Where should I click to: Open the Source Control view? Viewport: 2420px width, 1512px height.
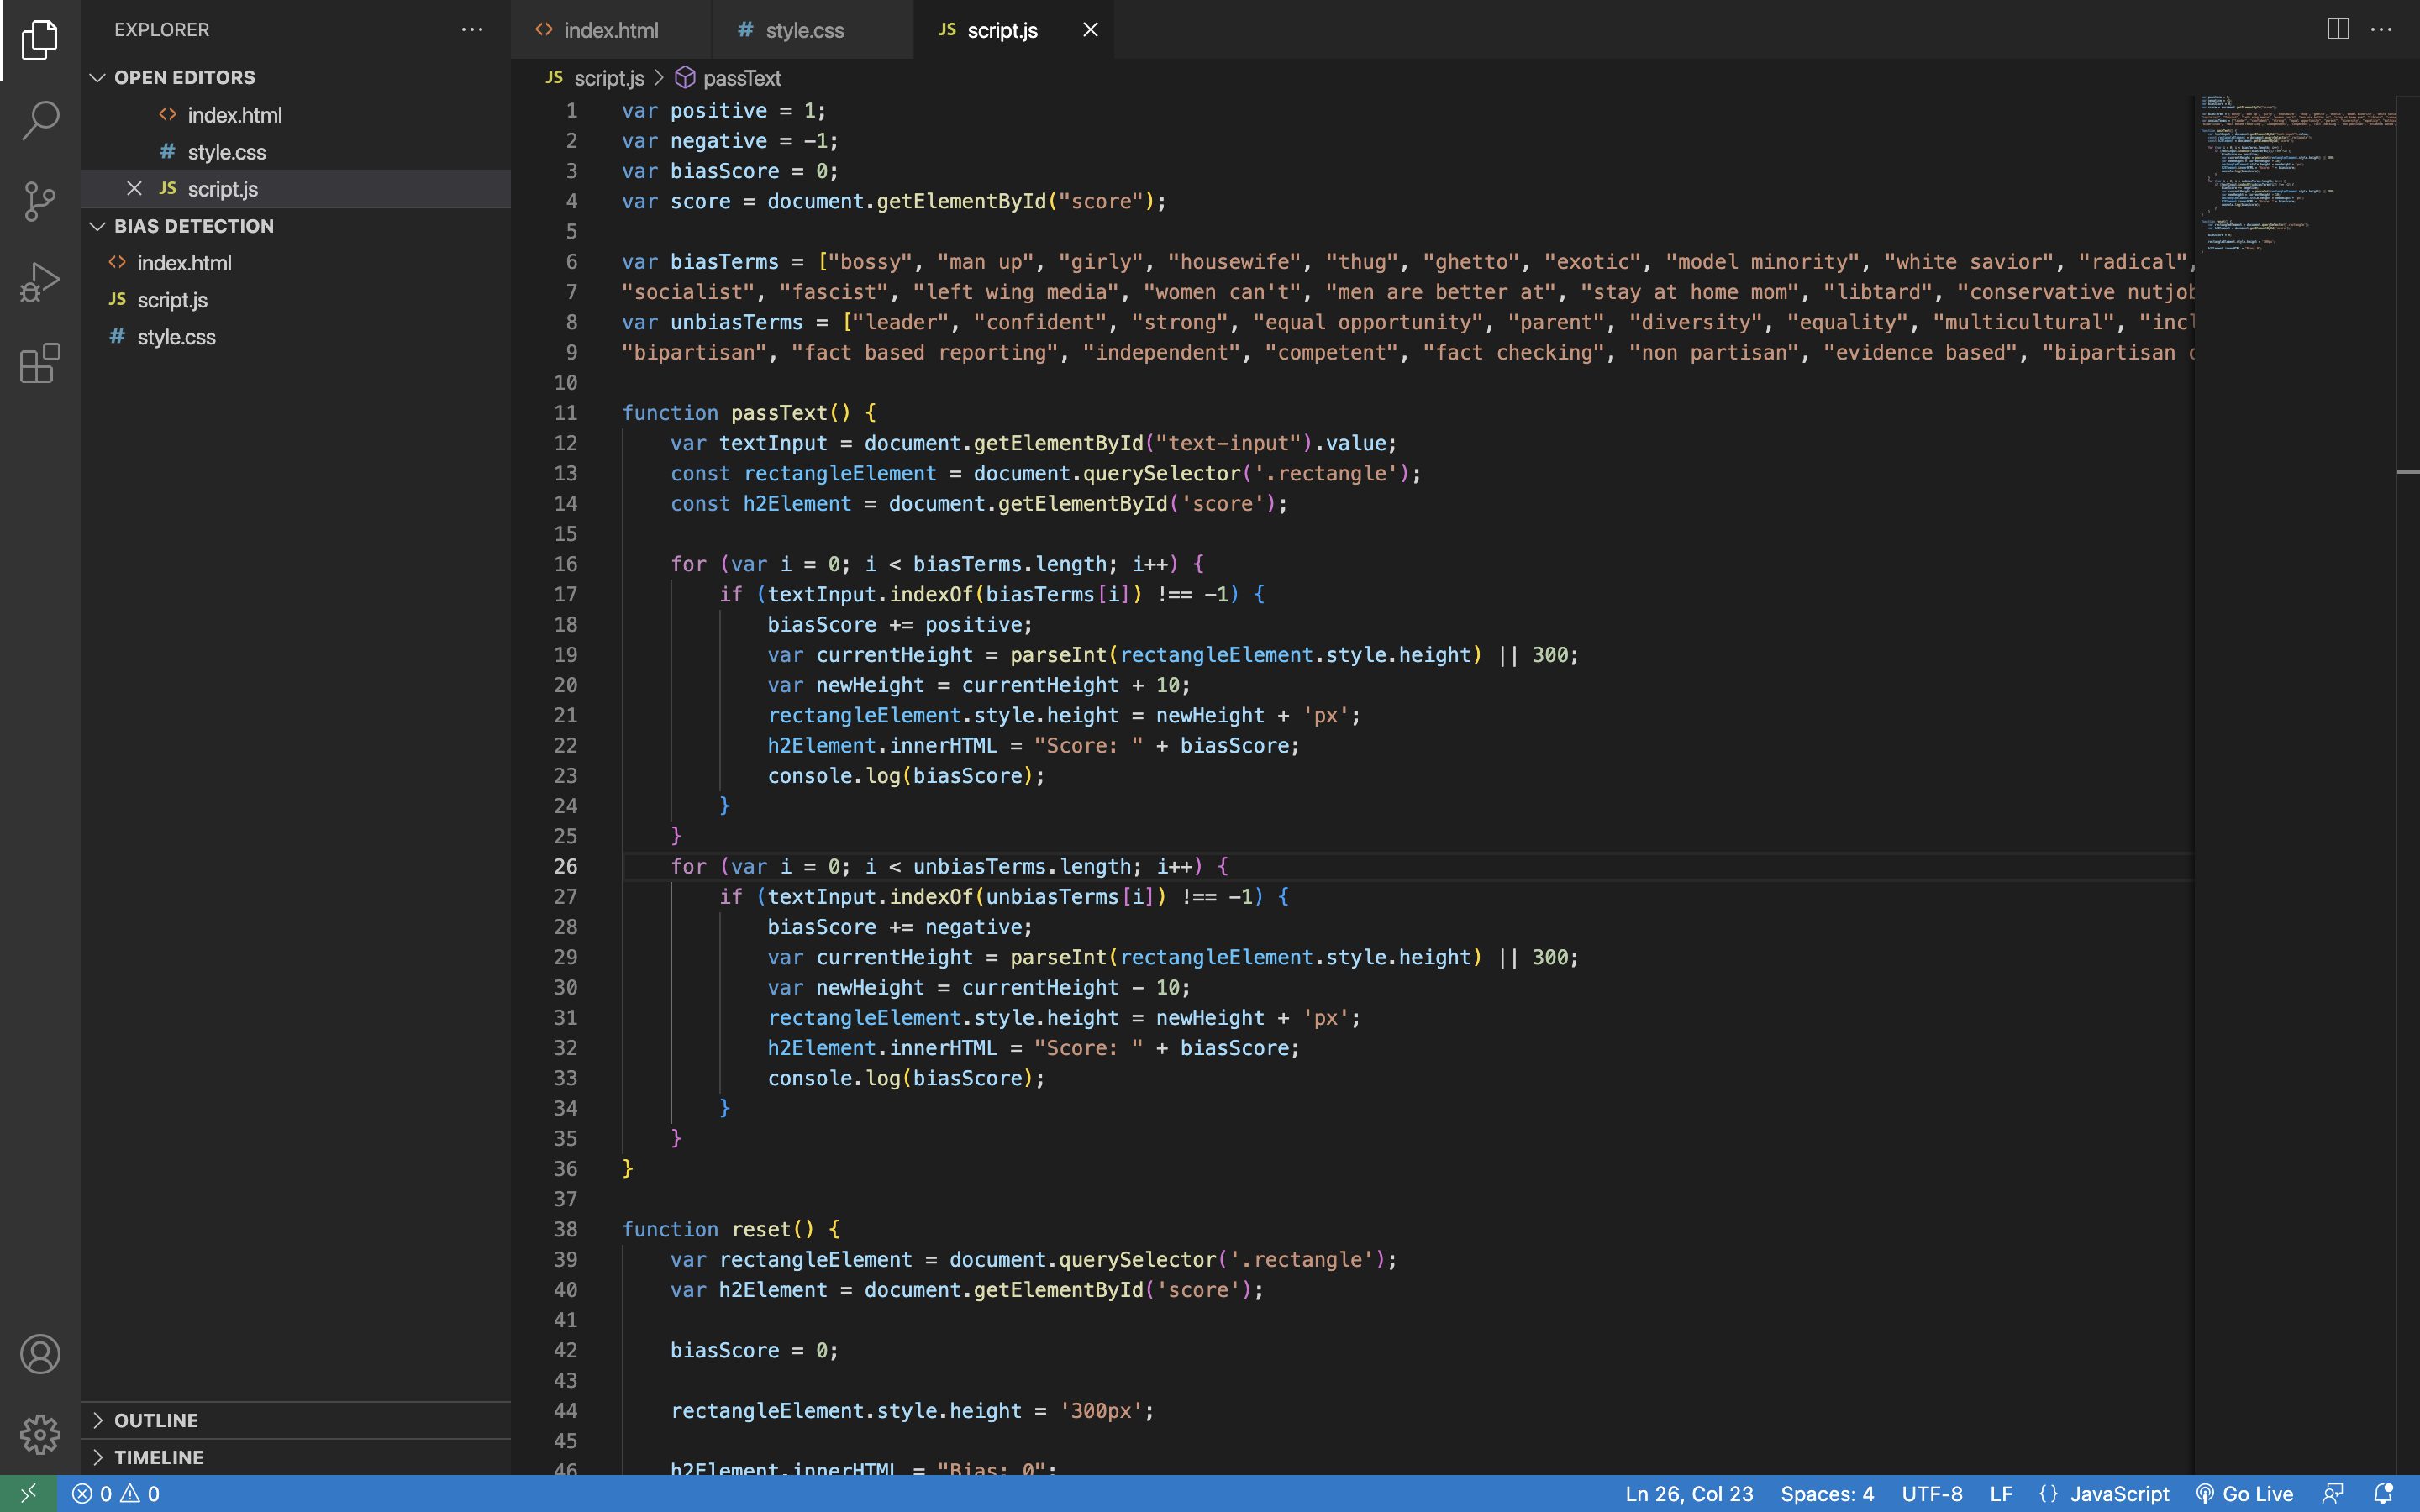40,201
